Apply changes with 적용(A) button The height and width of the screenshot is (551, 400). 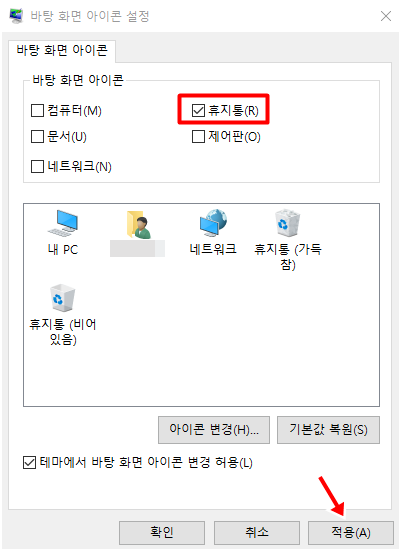tap(351, 532)
